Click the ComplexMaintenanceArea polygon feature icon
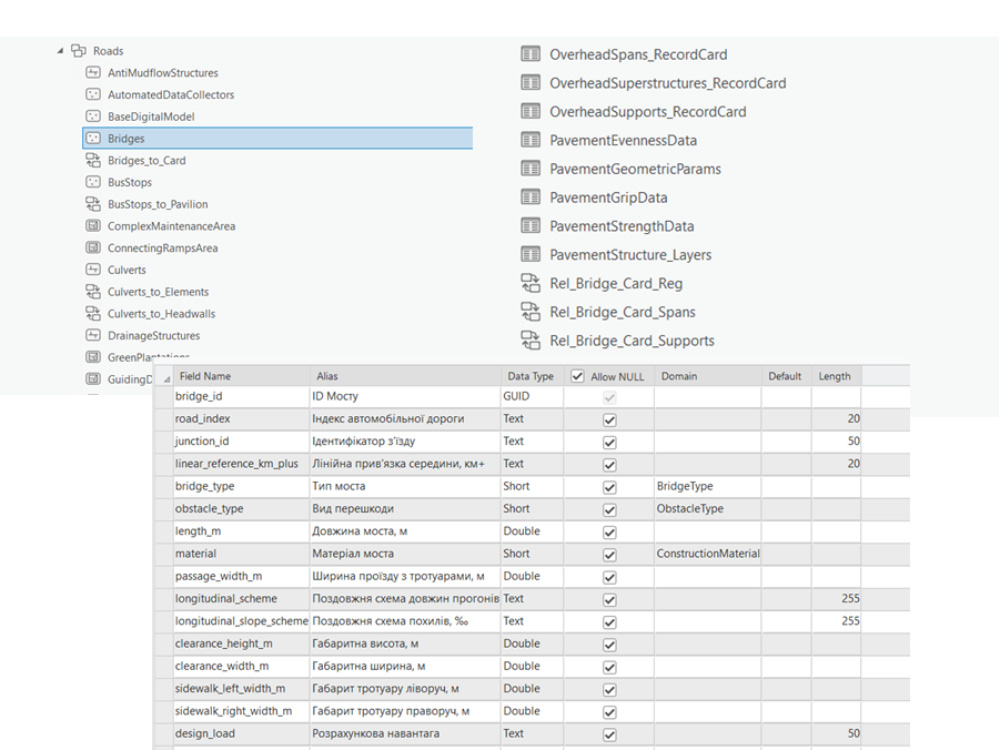1000x750 pixels. pos(93,226)
